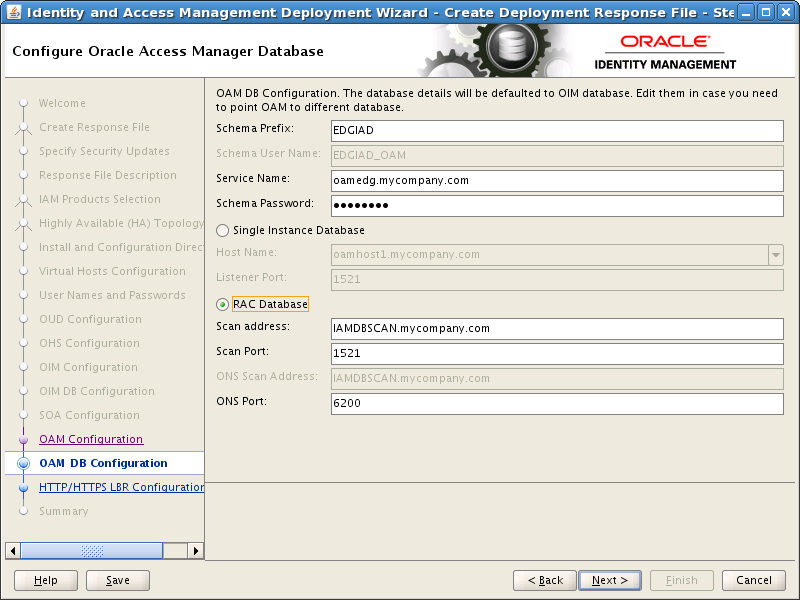Click the Cancel button
This screenshot has height=600, width=800.
pyautogui.click(x=754, y=581)
